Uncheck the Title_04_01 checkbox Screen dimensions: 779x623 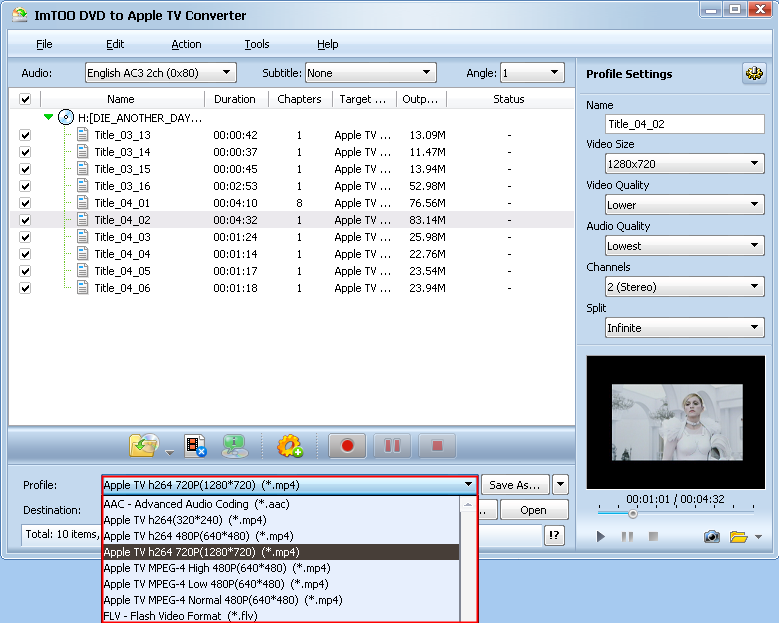click(25, 203)
